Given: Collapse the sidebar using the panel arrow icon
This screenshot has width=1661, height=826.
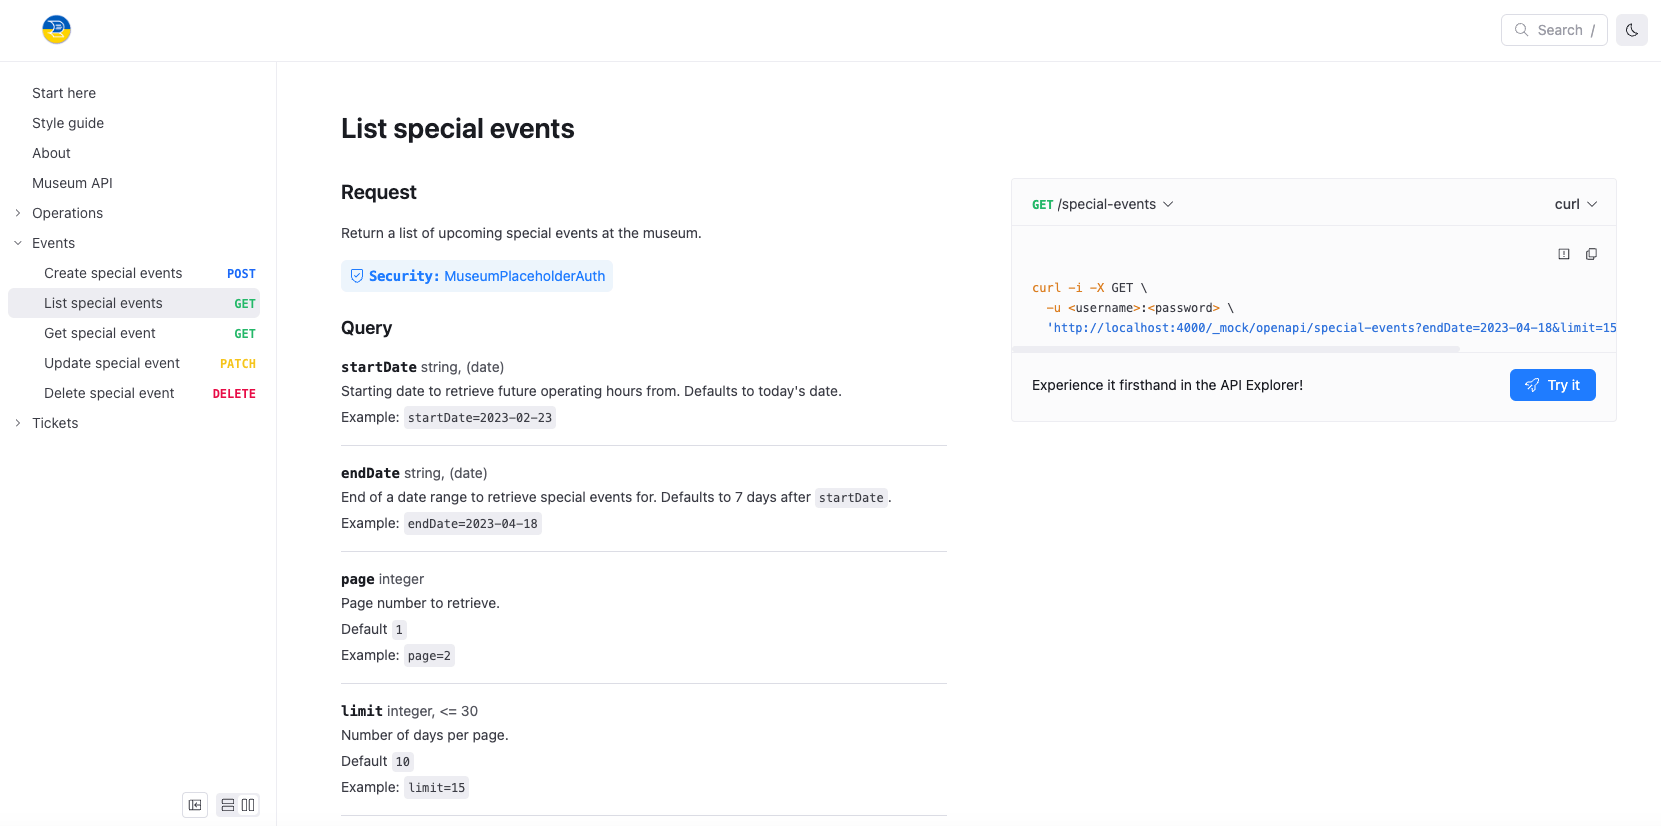Looking at the screenshot, I should [x=195, y=805].
